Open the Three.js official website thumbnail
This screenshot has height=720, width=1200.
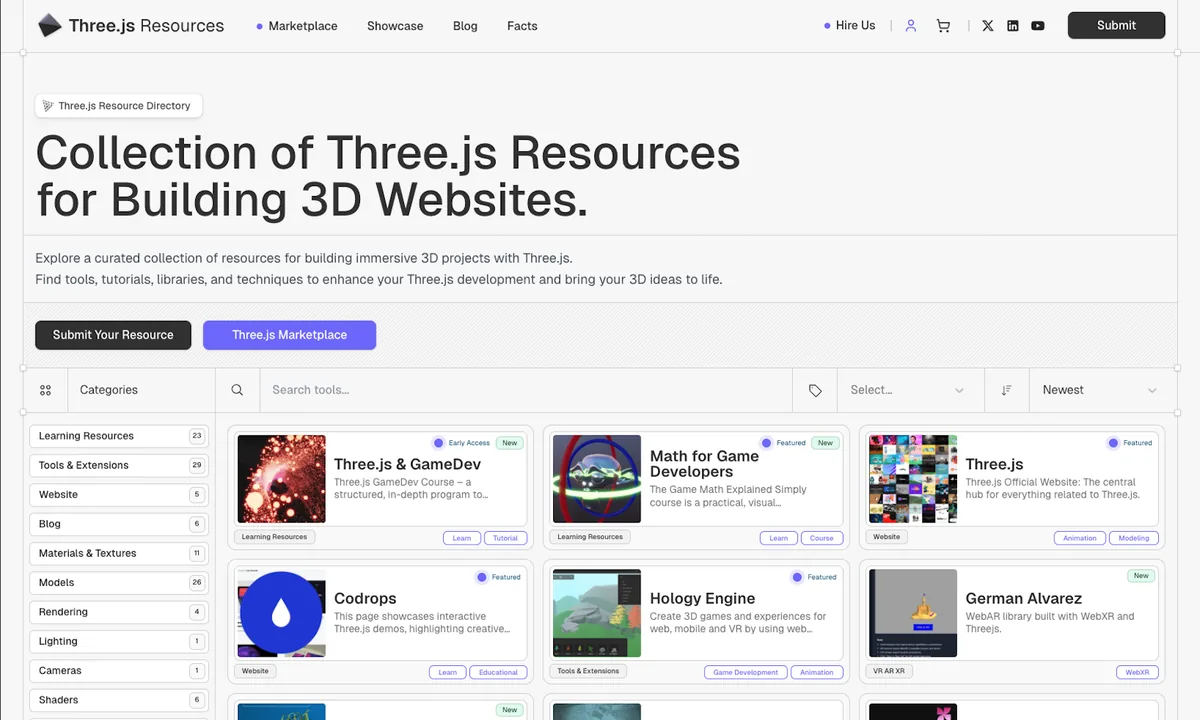(913, 479)
